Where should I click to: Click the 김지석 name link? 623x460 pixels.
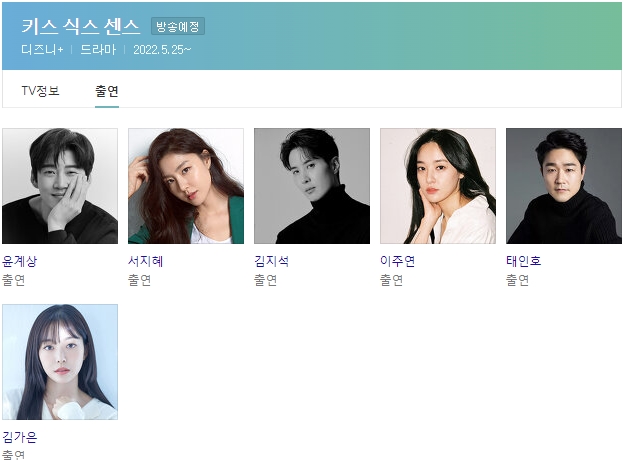pyautogui.click(x=271, y=261)
